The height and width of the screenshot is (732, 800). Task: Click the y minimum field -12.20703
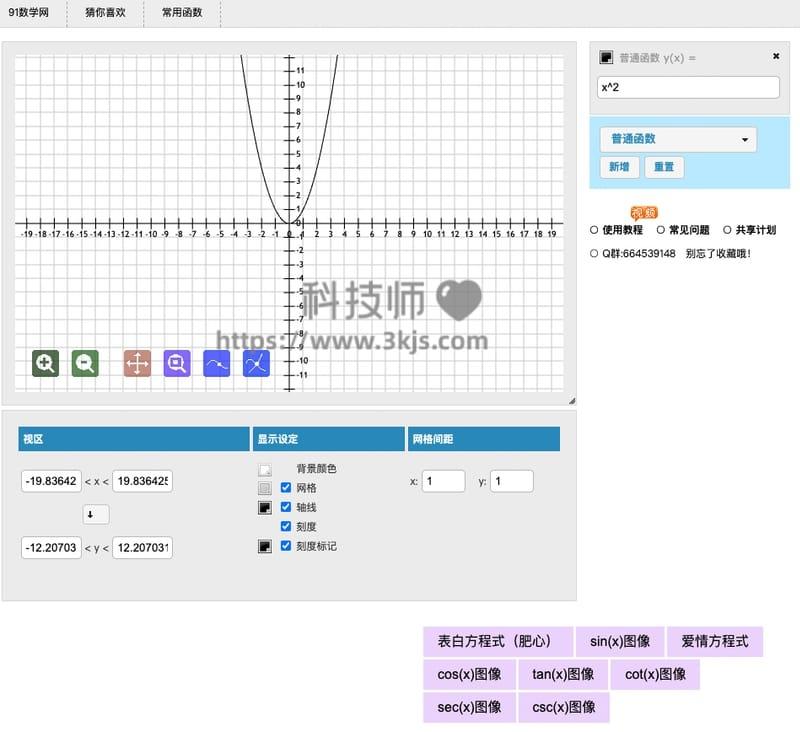tap(51, 548)
